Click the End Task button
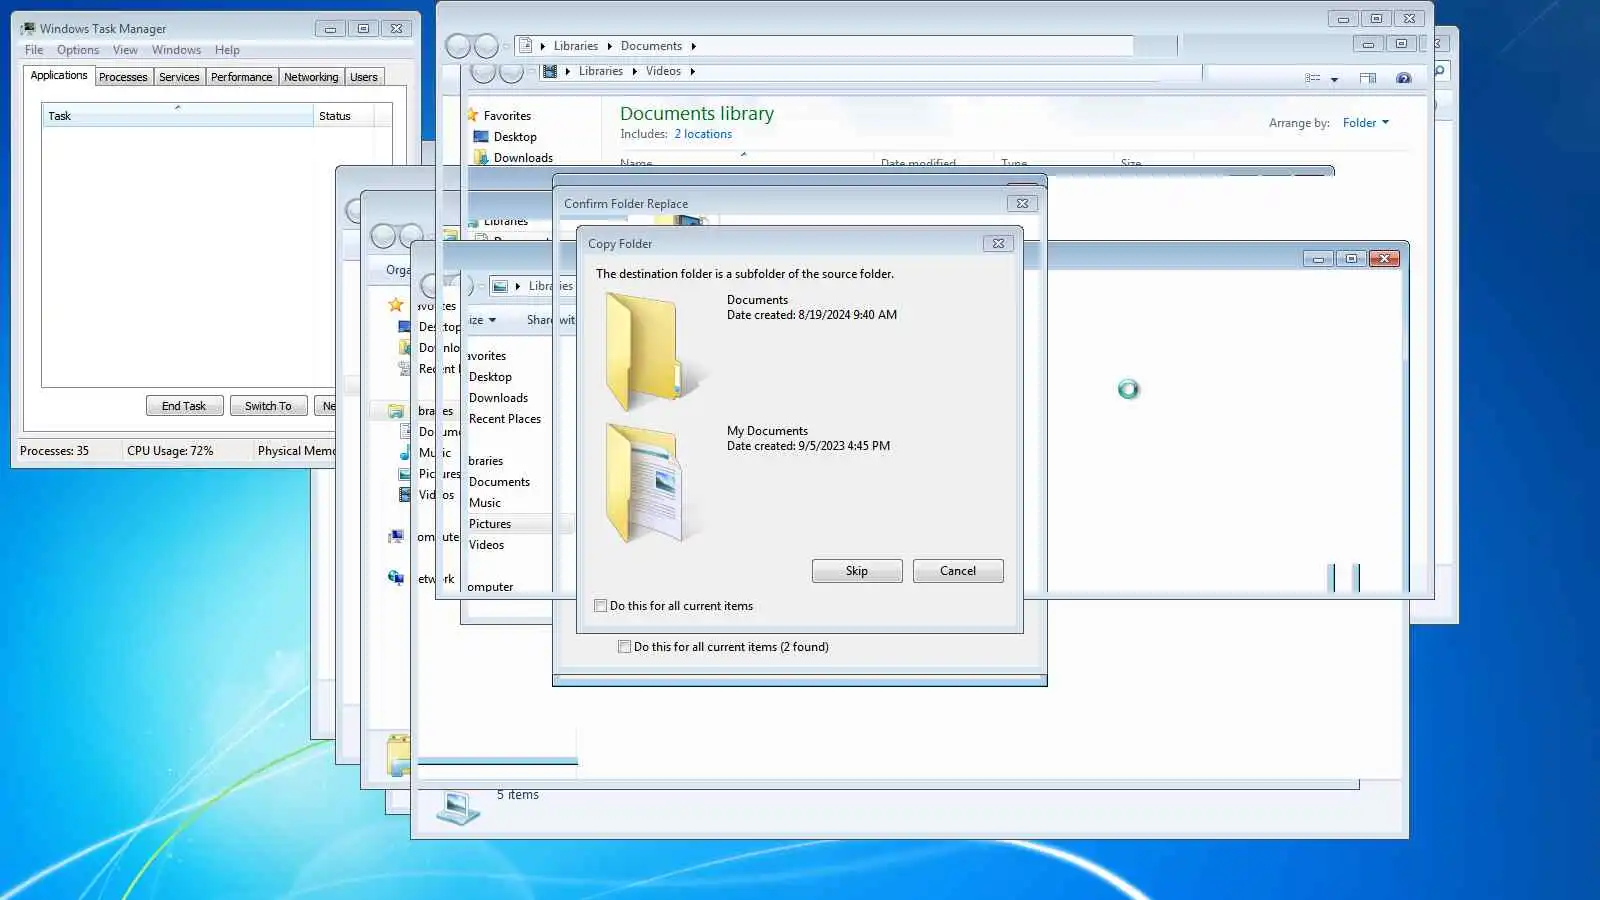Viewport: 1600px width, 900px height. [184, 406]
